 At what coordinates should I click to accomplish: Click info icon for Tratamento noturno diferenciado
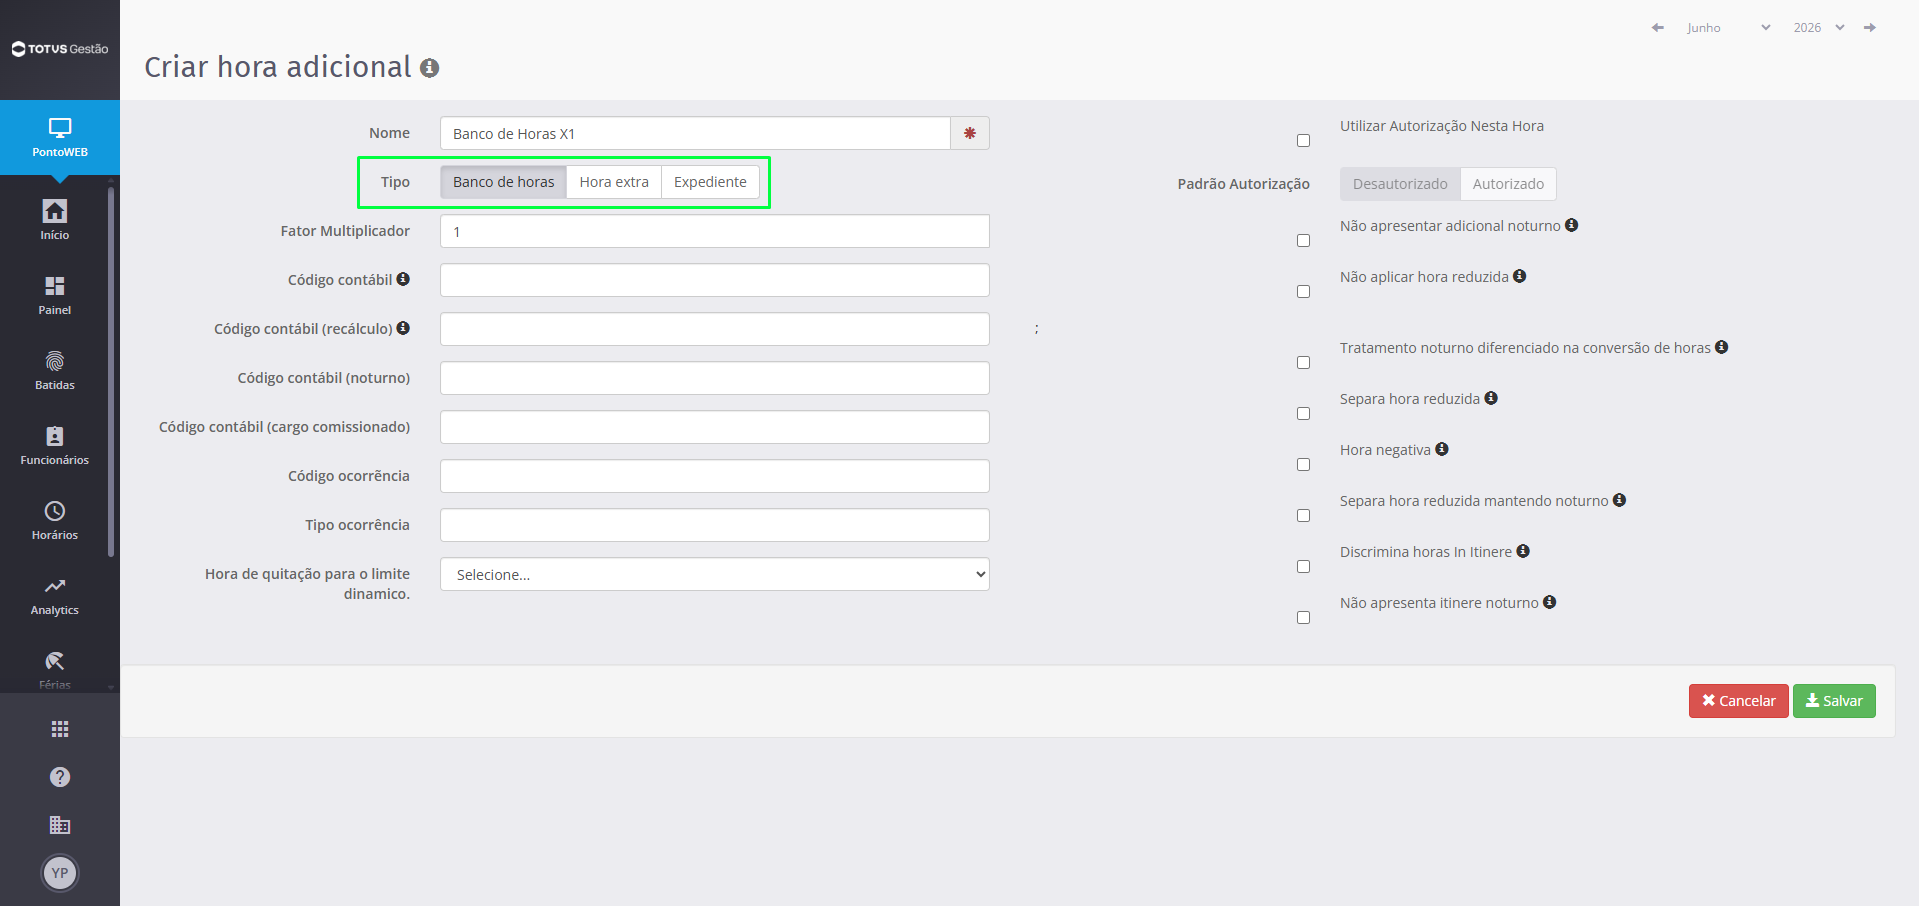(1722, 347)
